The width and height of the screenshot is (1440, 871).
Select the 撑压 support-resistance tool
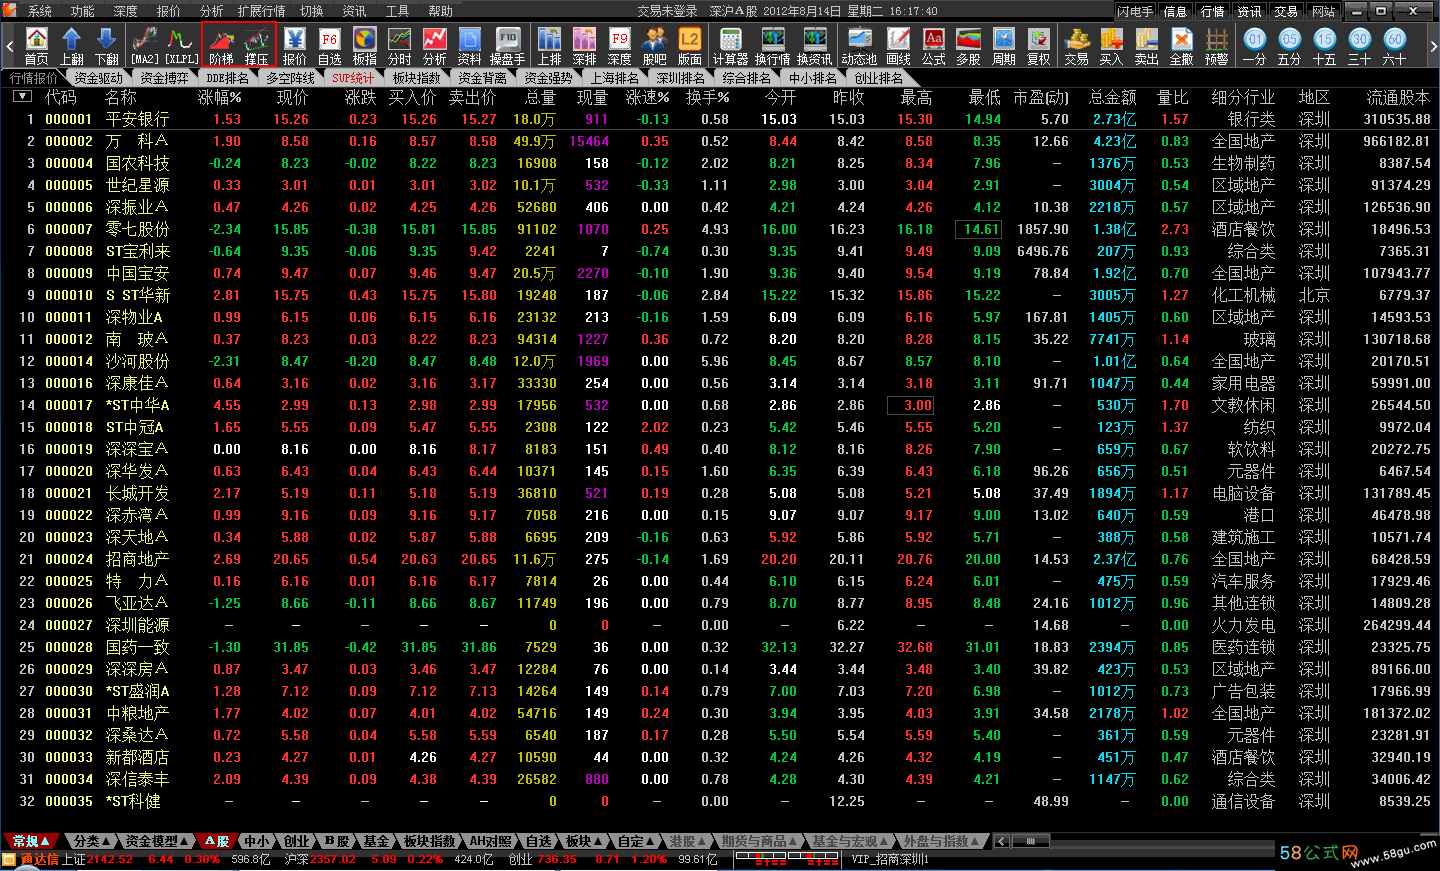(257, 46)
